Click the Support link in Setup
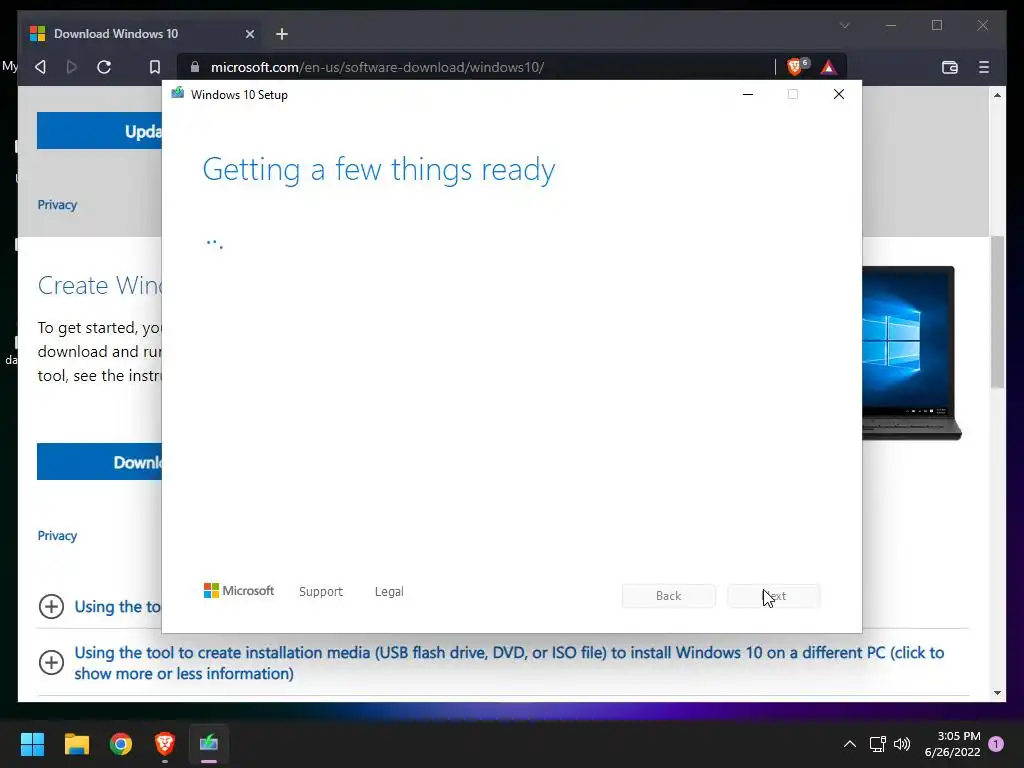This screenshot has width=1024, height=768. coord(321,592)
